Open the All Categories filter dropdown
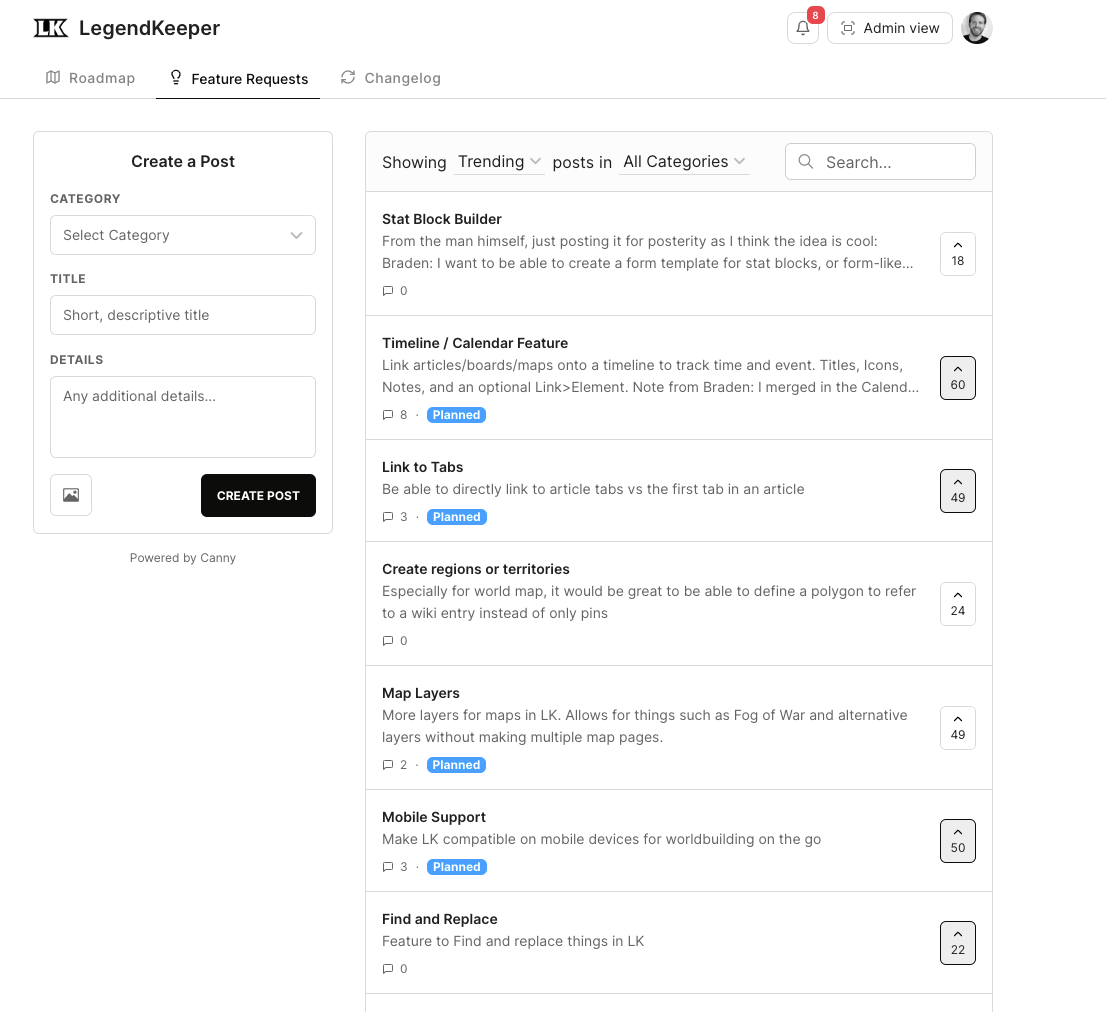Image resolution: width=1106 pixels, height=1012 pixels. coord(684,161)
